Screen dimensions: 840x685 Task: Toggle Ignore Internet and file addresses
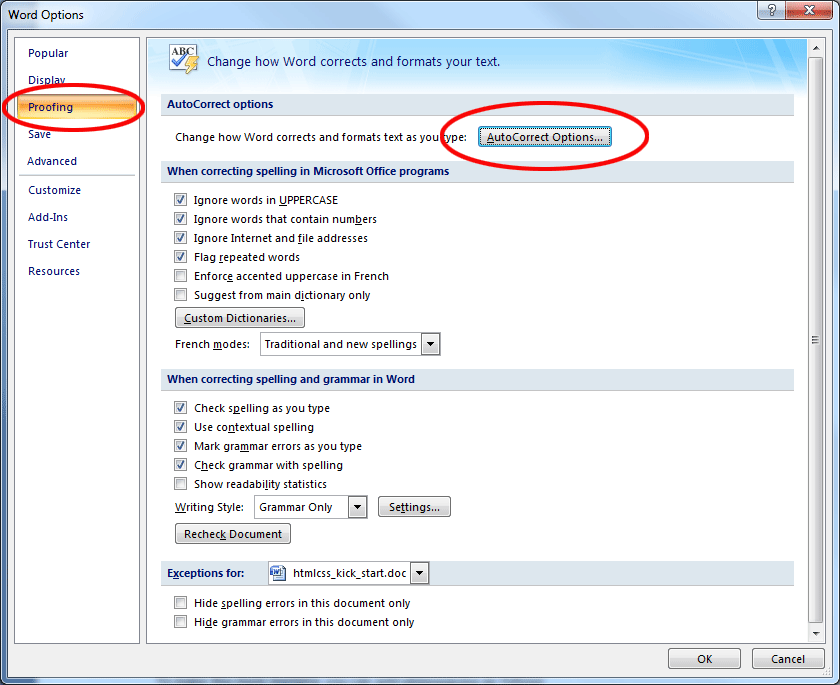click(181, 238)
